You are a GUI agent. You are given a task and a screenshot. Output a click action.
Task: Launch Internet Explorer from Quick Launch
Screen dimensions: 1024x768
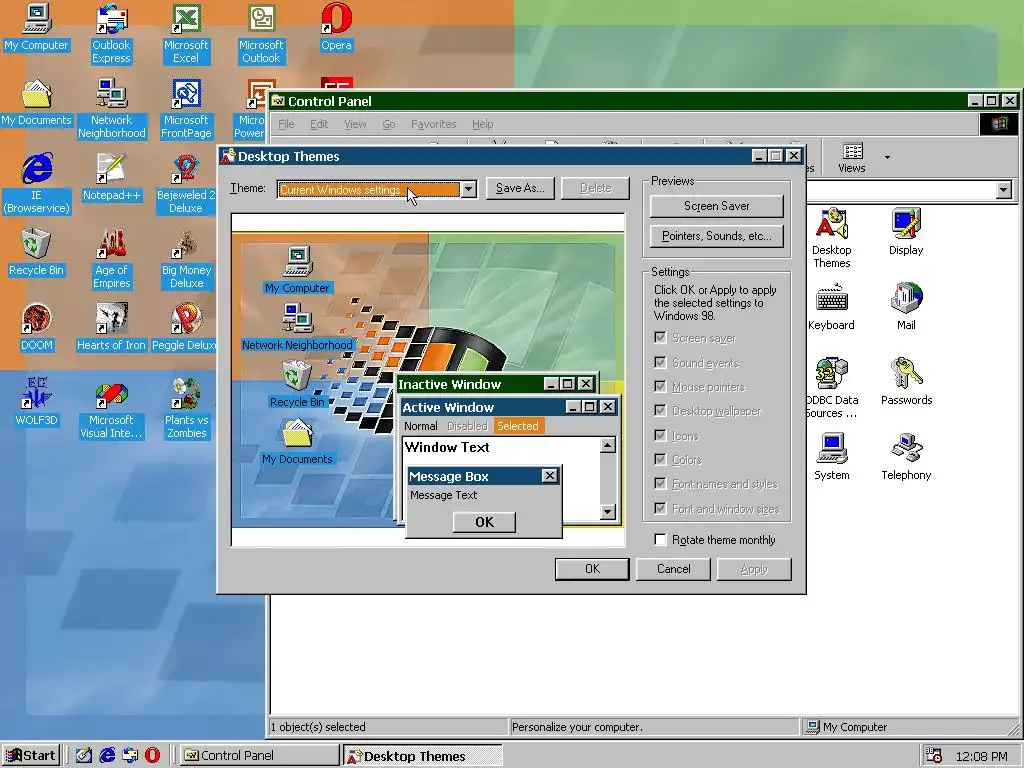107,756
